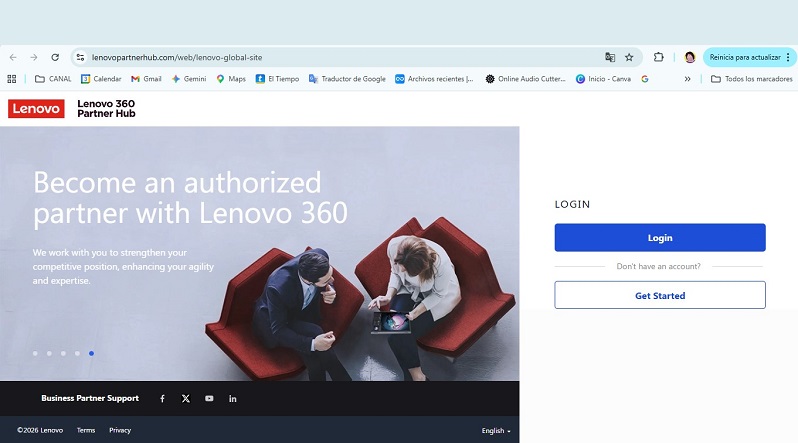
Task: Click the Facebook icon in footer
Action: (x=162, y=398)
